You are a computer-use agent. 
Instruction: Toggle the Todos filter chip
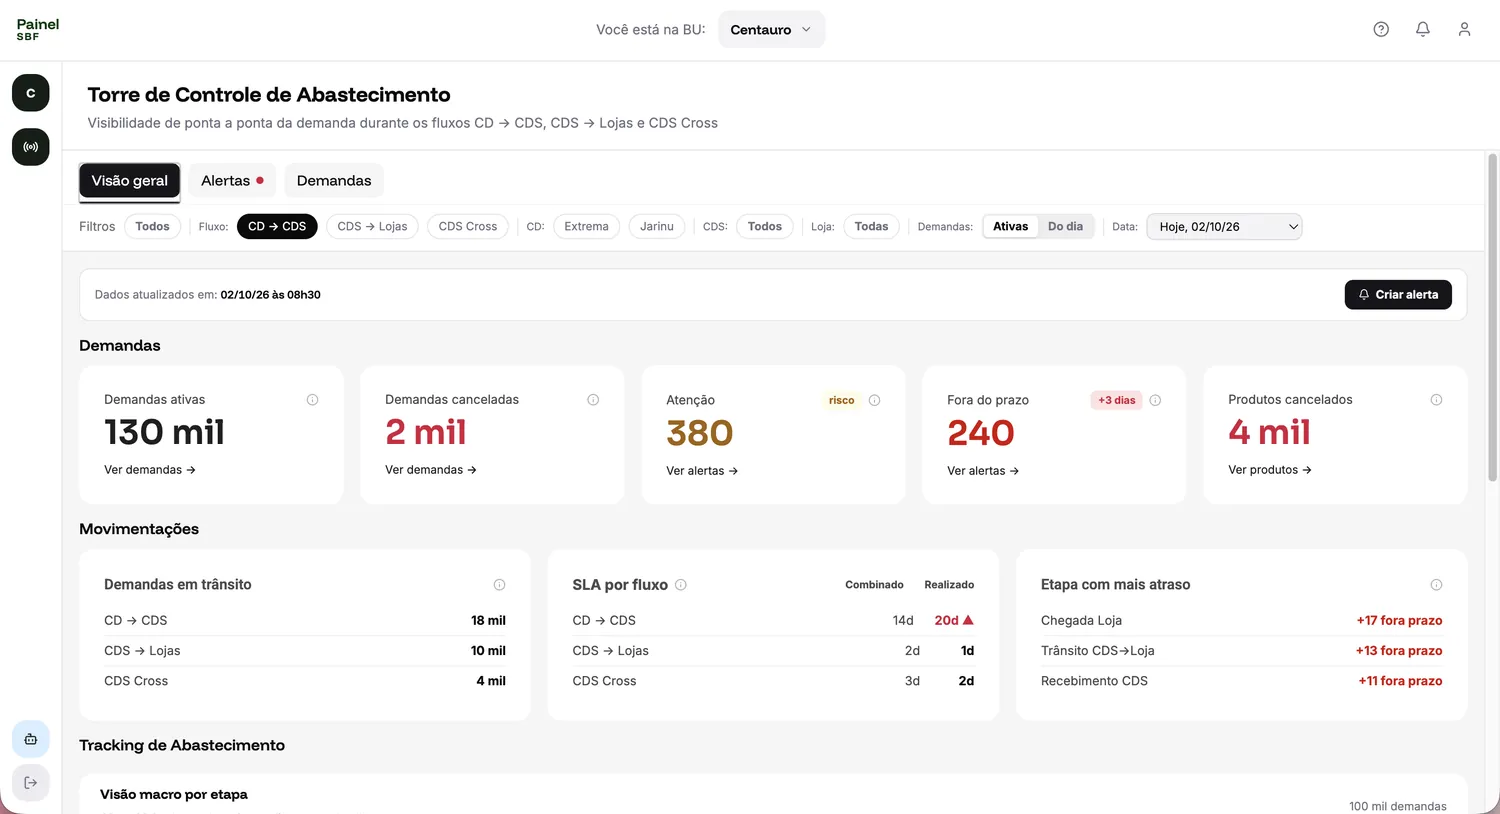[x=153, y=227]
